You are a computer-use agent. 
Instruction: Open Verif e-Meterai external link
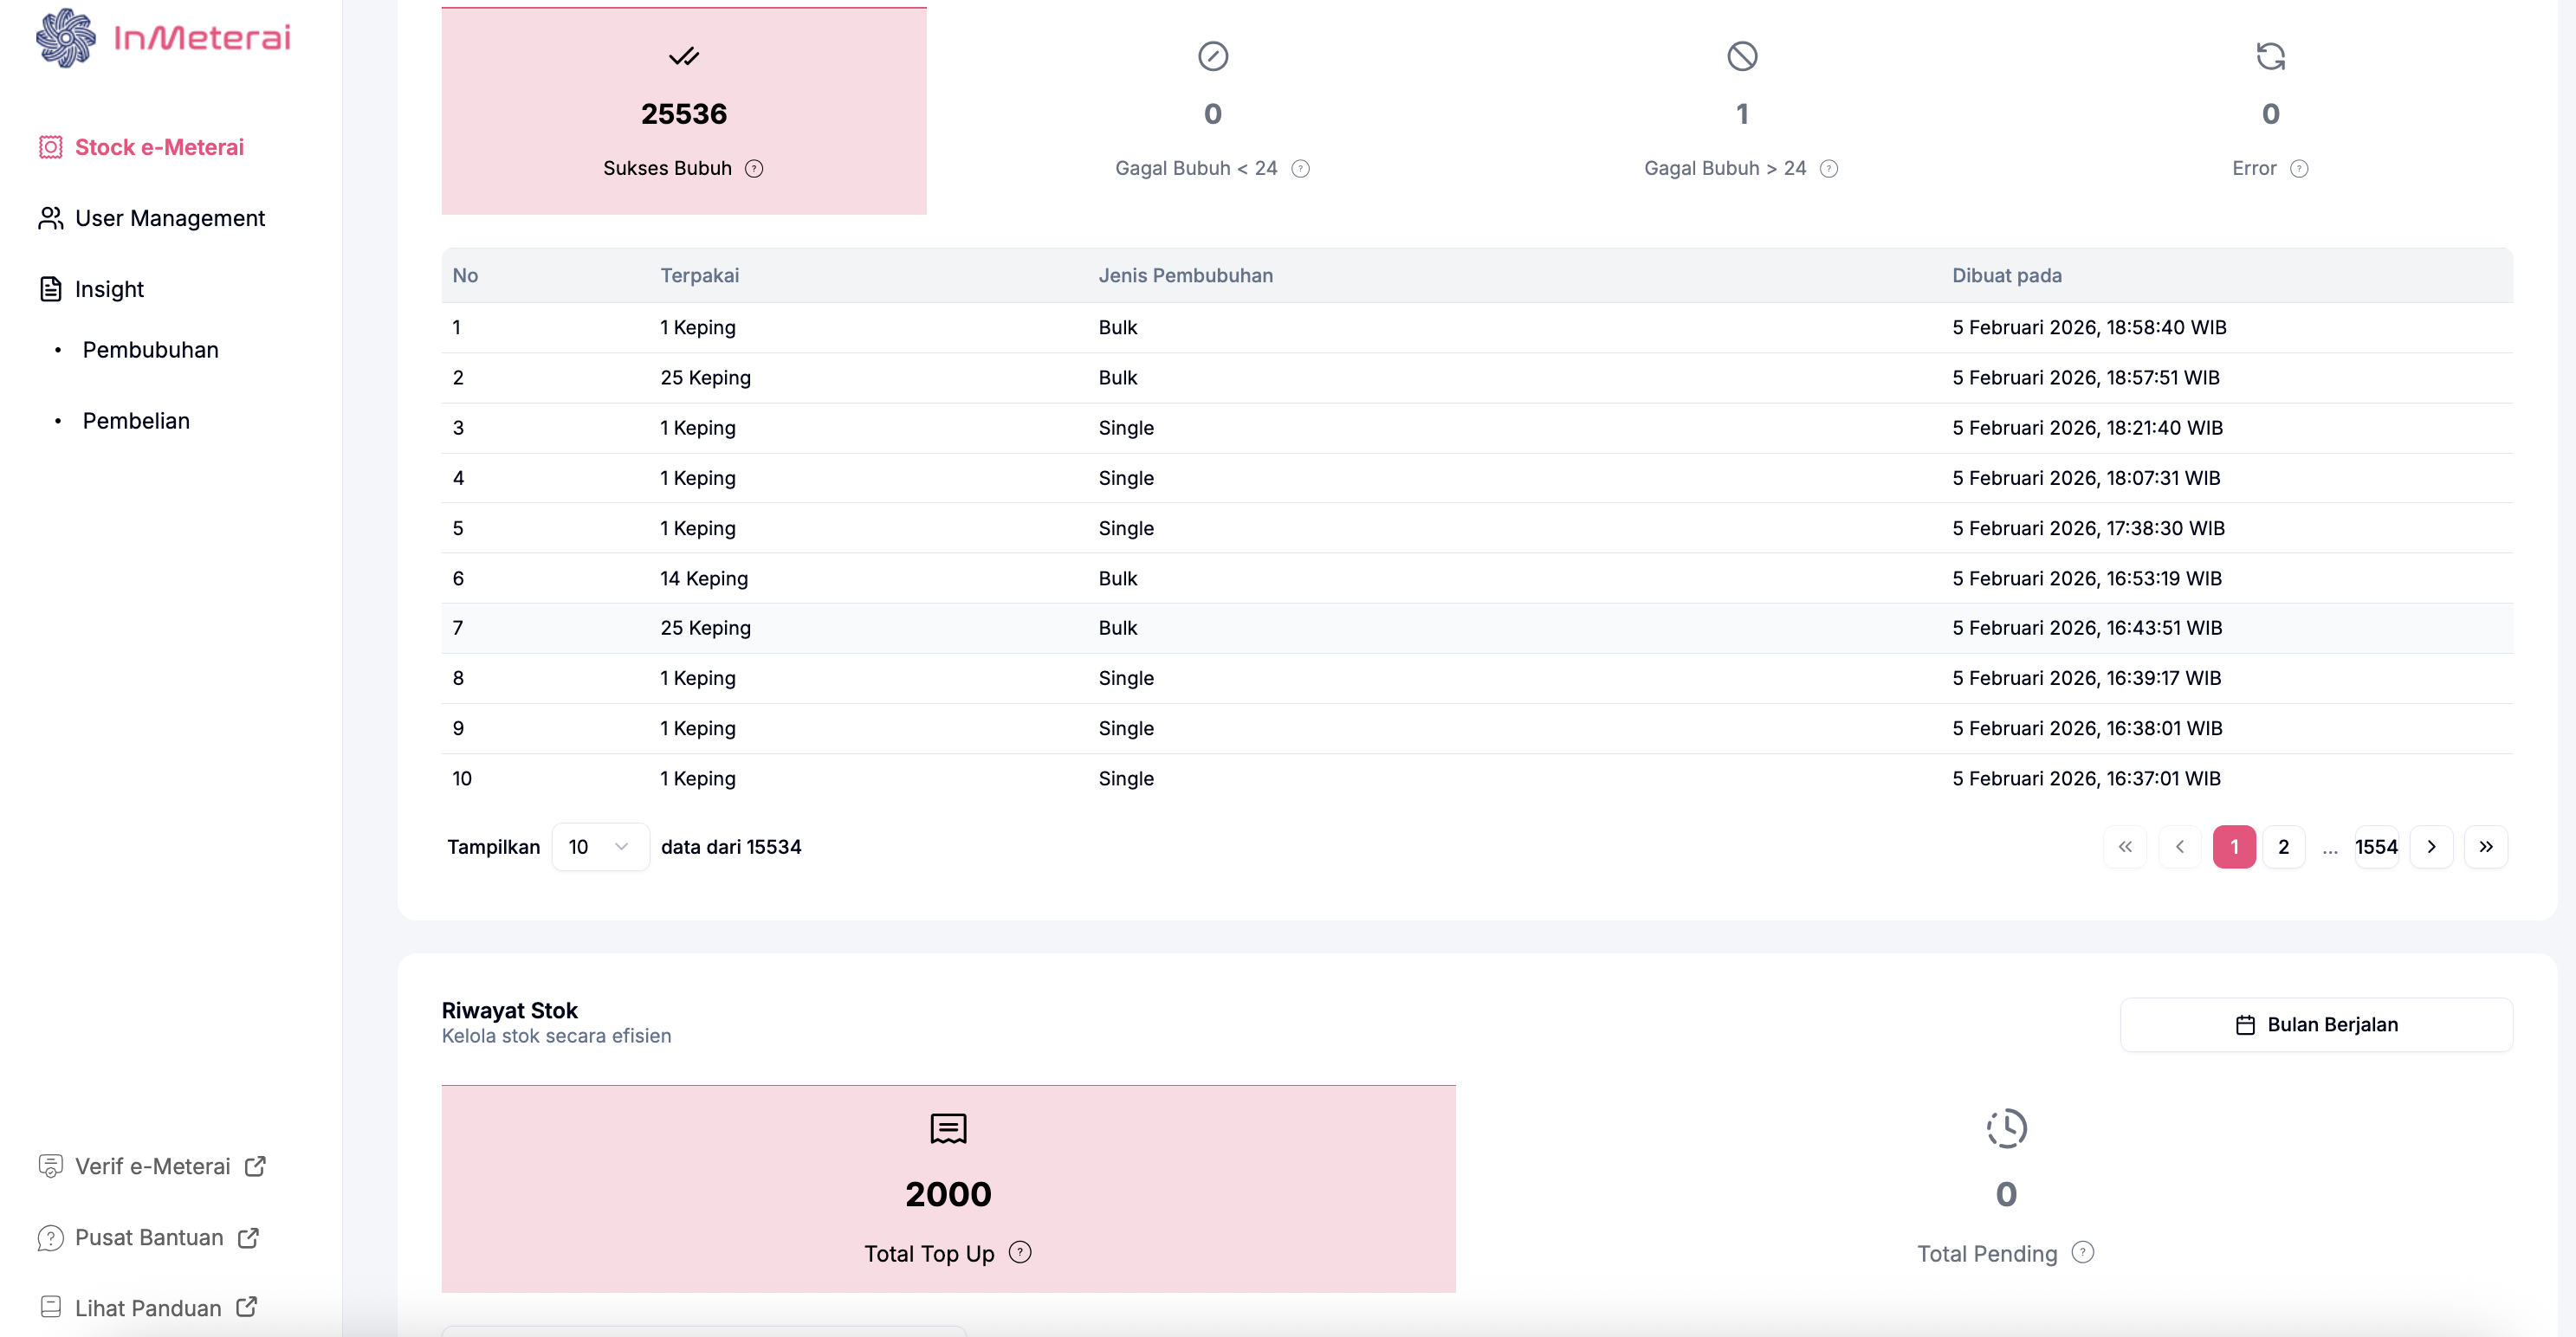coord(152,1166)
